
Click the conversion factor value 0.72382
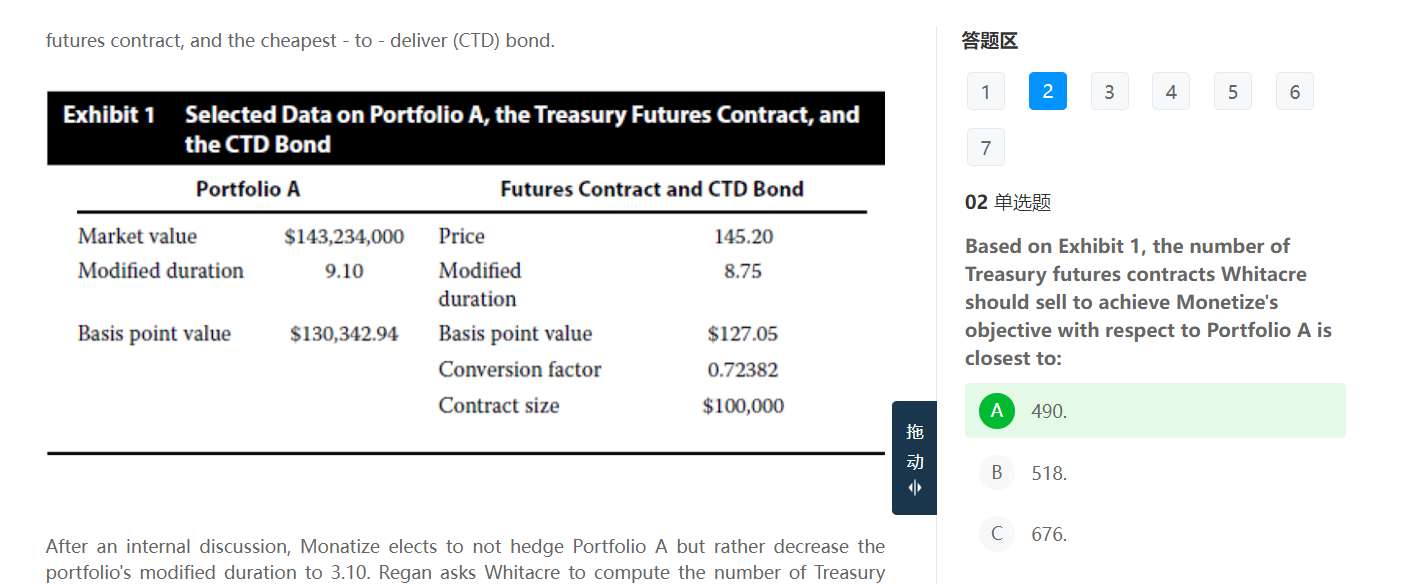[x=742, y=370]
